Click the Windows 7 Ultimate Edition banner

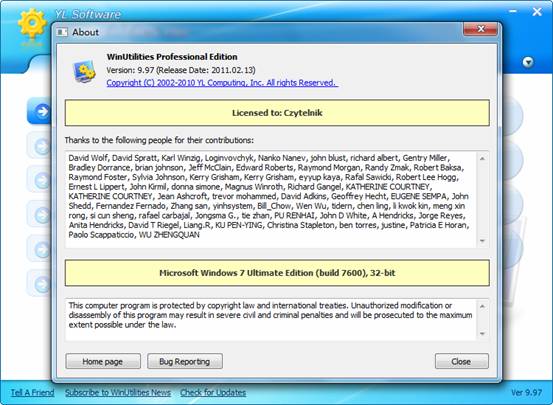277,273
